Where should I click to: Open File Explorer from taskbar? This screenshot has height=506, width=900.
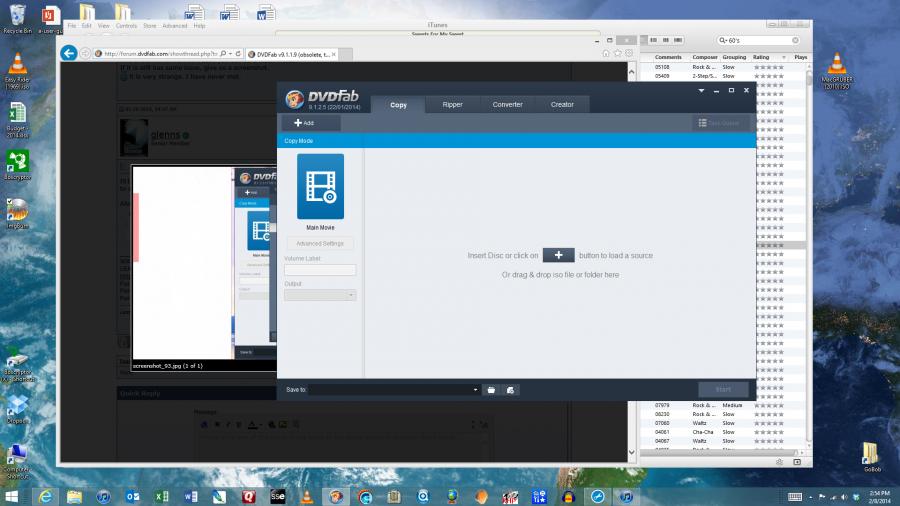(74, 496)
